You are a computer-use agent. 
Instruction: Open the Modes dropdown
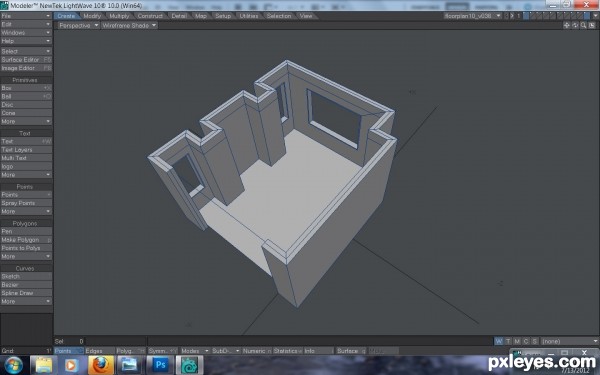click(x=195, y=351)
